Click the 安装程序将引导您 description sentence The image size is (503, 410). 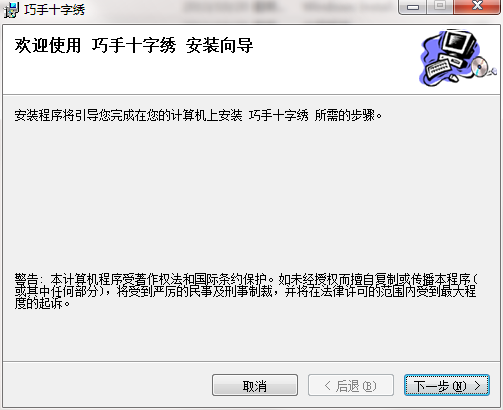click(198, 115)
